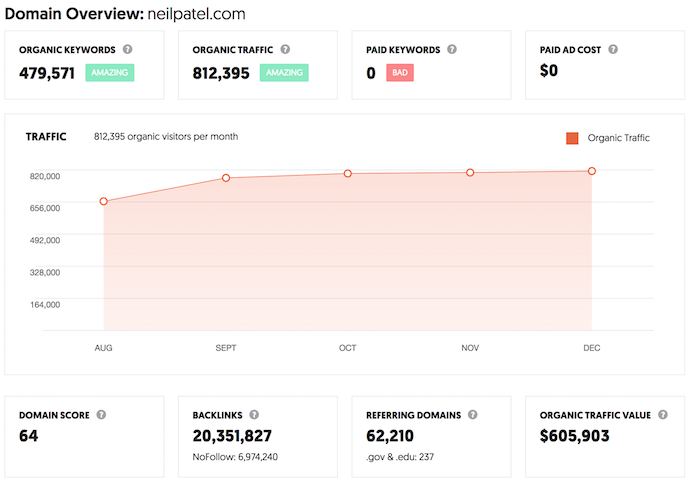Click the OCT data point on chart
The height and width of the screenshot is (481, 689).
point(348,174)
